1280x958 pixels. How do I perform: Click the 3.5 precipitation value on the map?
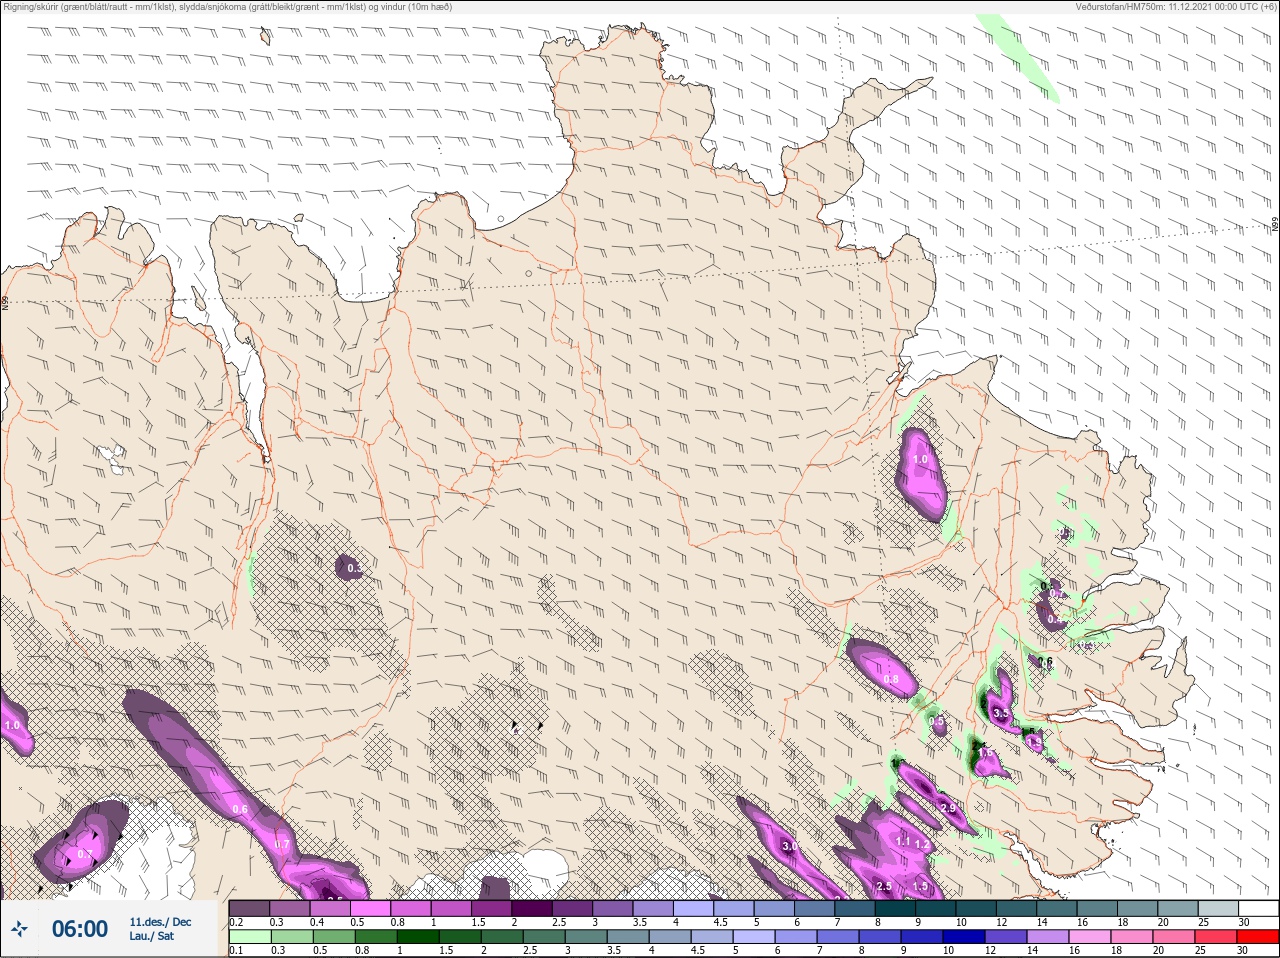coord(1001,714)
